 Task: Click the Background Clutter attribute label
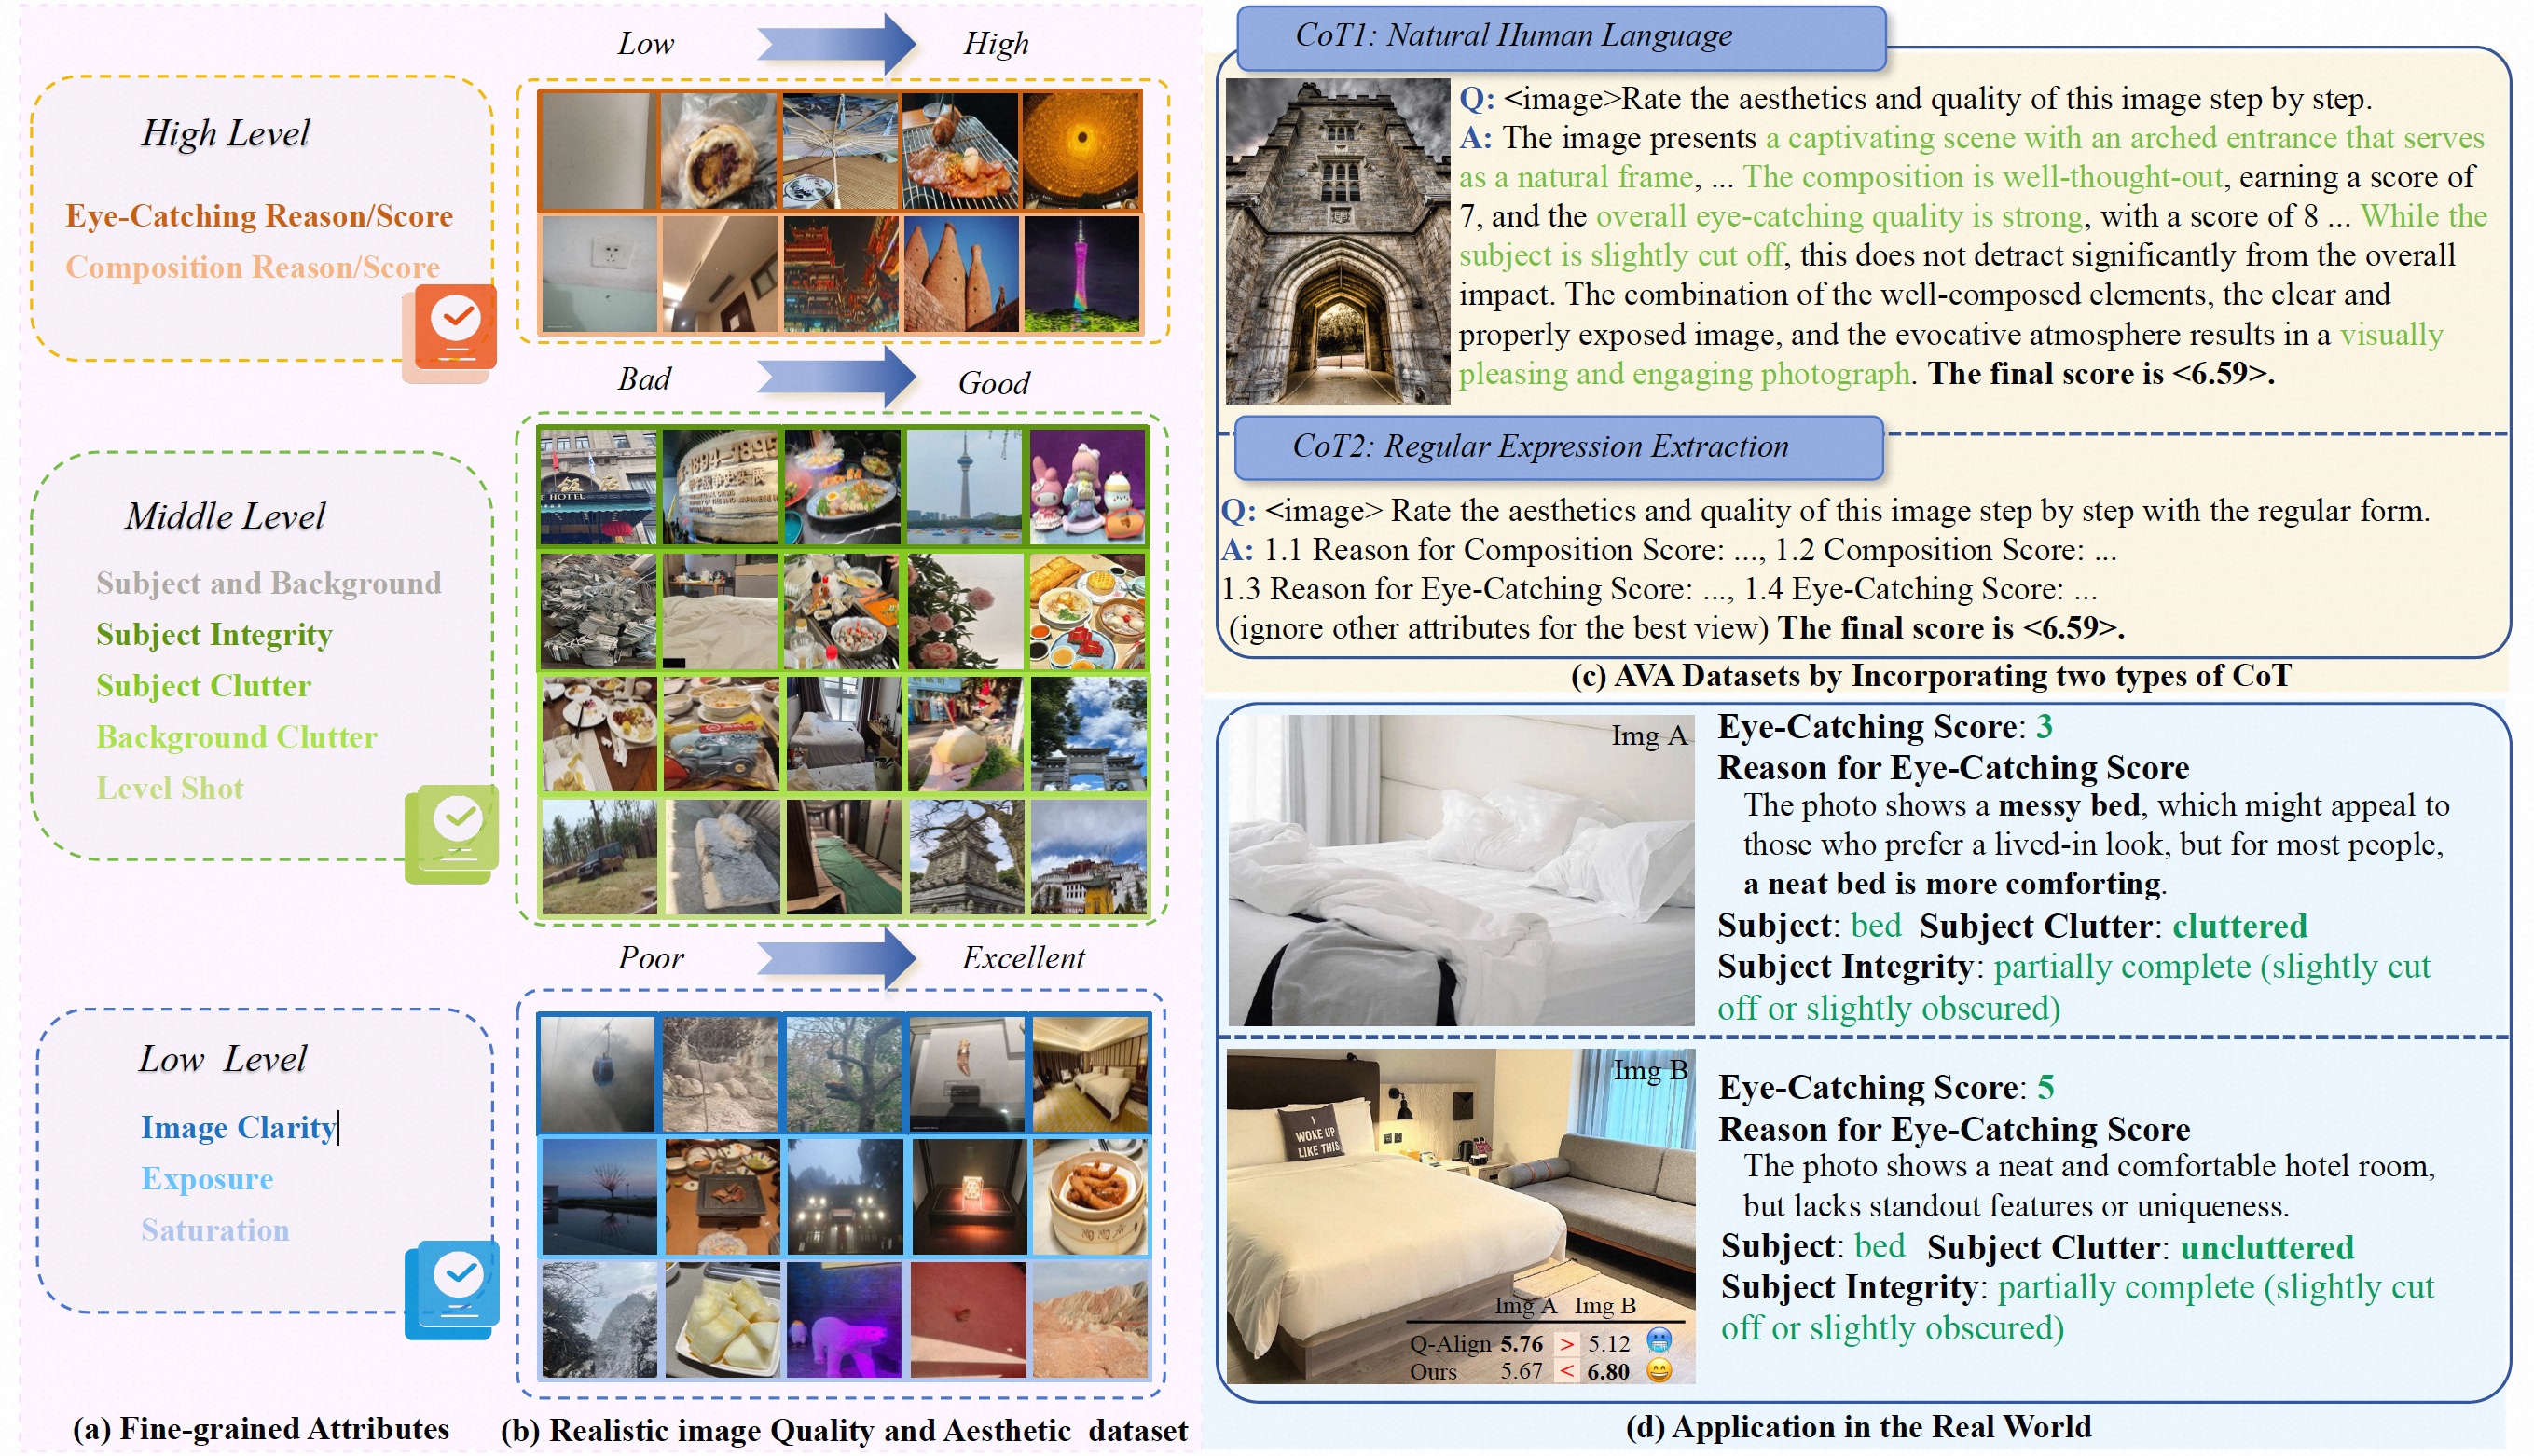point(237,737)
